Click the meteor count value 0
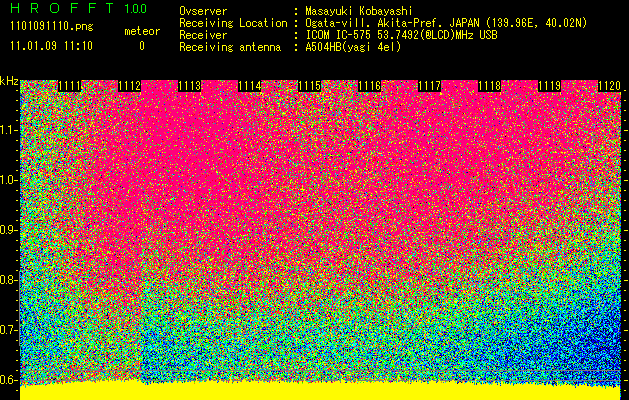This screenshot has width=629, height=400. pos(142,46)
